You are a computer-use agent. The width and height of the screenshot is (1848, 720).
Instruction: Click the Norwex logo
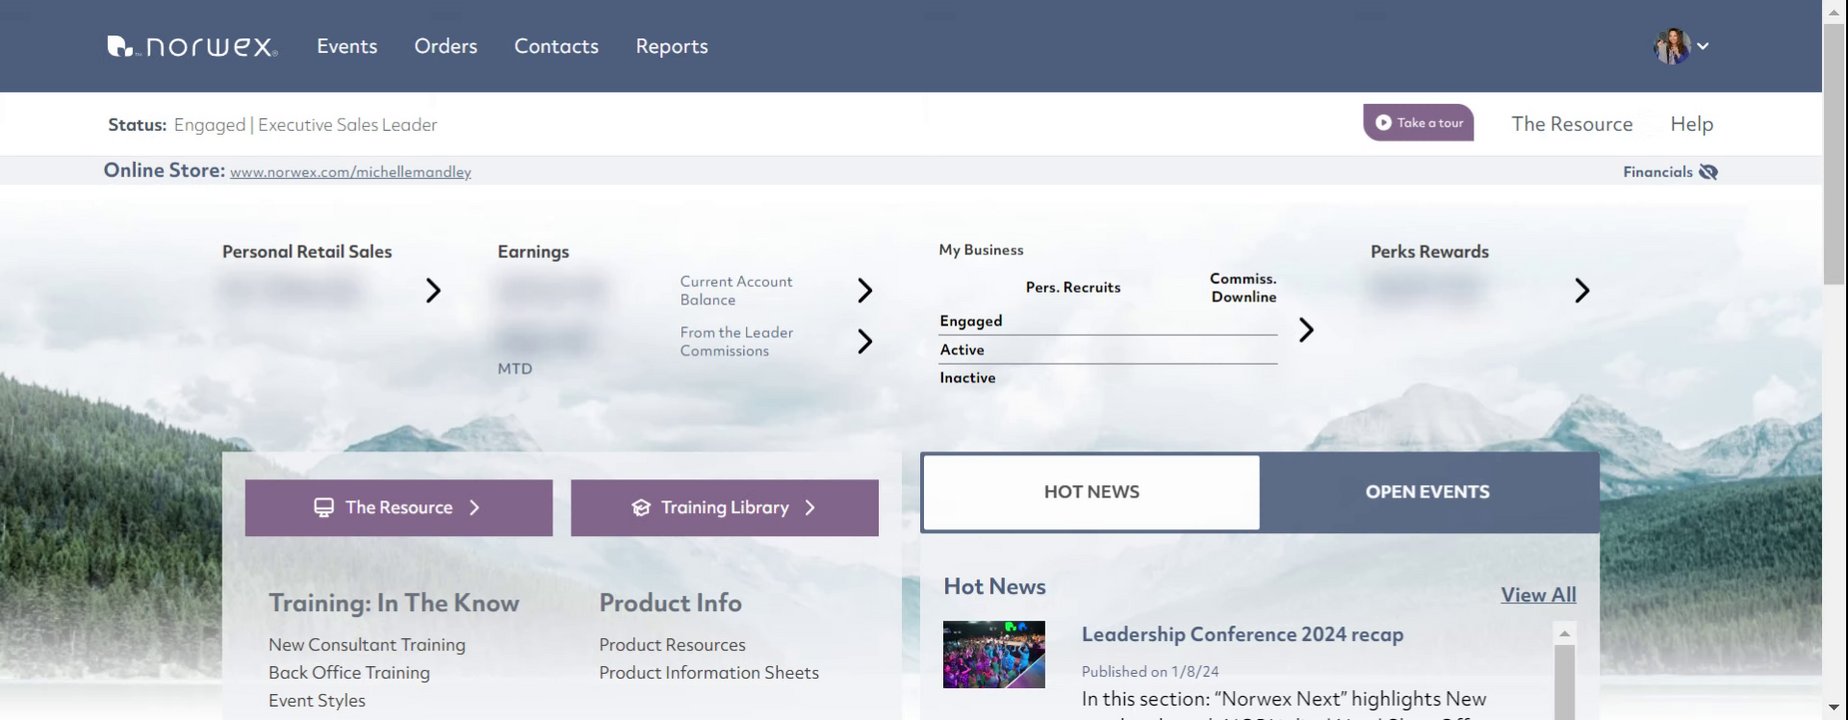click(x=192, y=46)
